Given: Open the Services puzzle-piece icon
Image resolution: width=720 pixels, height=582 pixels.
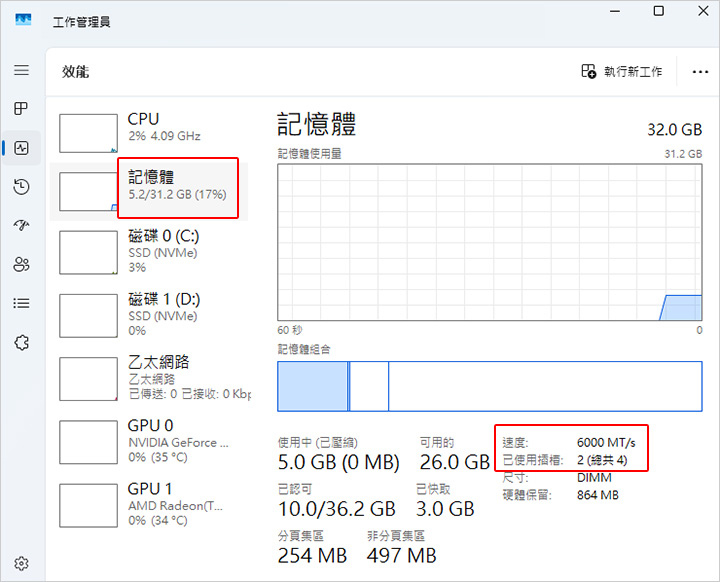Looking at the screenshot, I should coord(21,342).
